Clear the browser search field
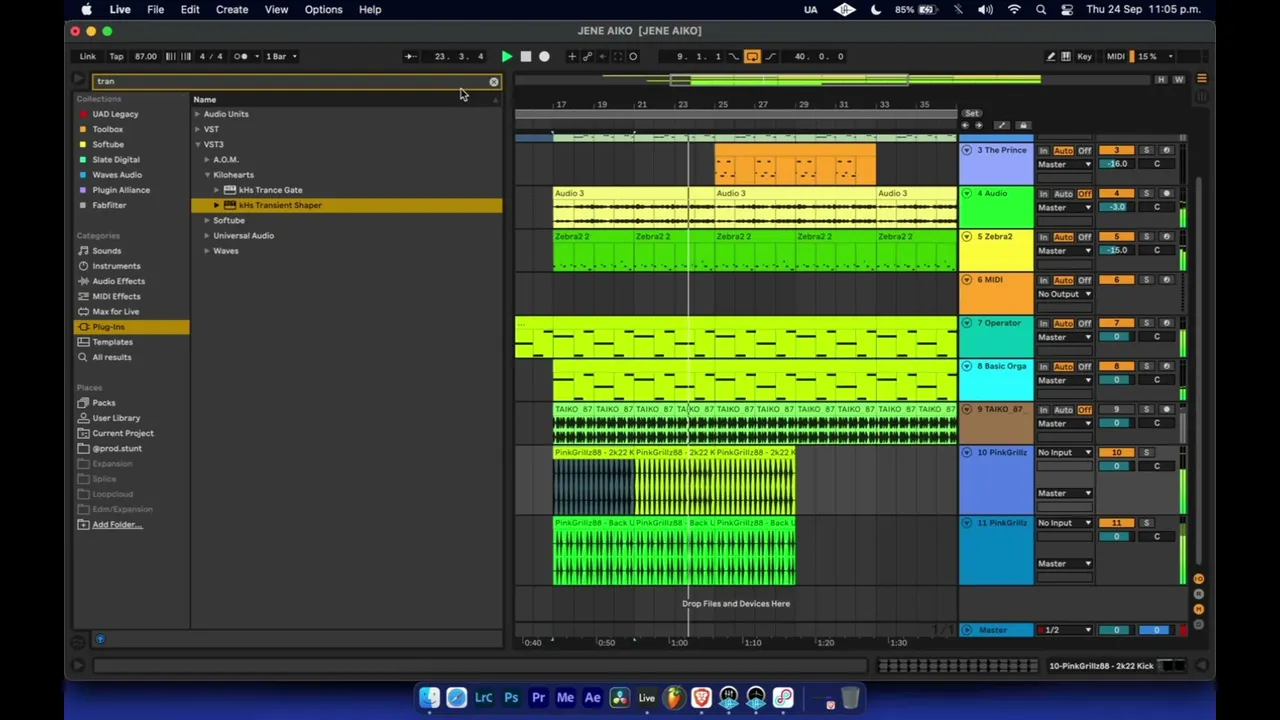The image size is (1280, 720). 493,82
